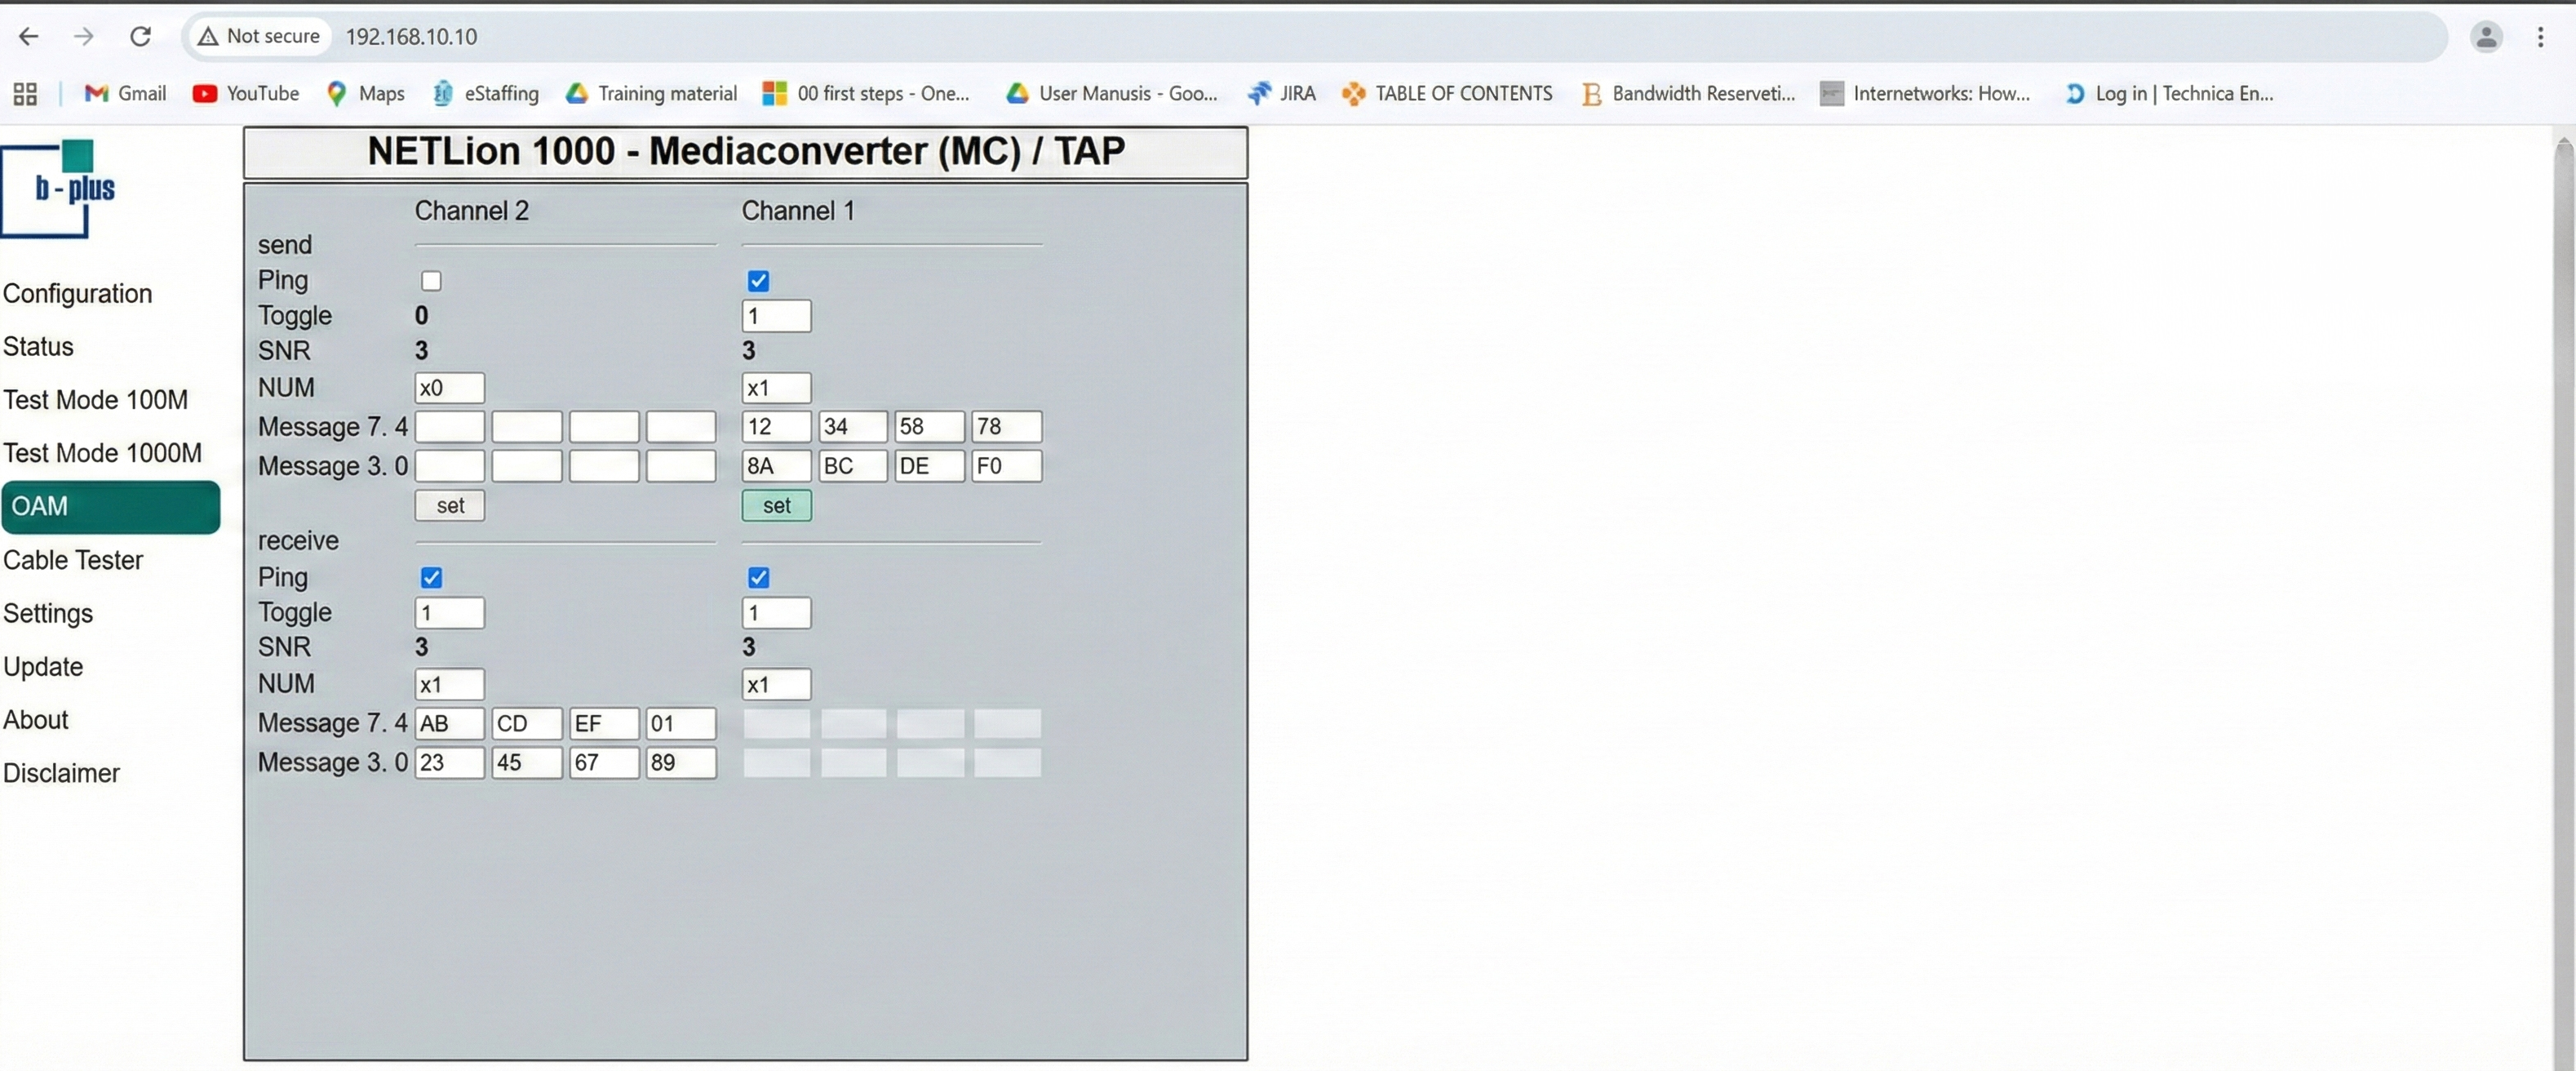Open the Cable Tester menu page
Viewport: 2576px width, 1071px height.
coord(73,560)
